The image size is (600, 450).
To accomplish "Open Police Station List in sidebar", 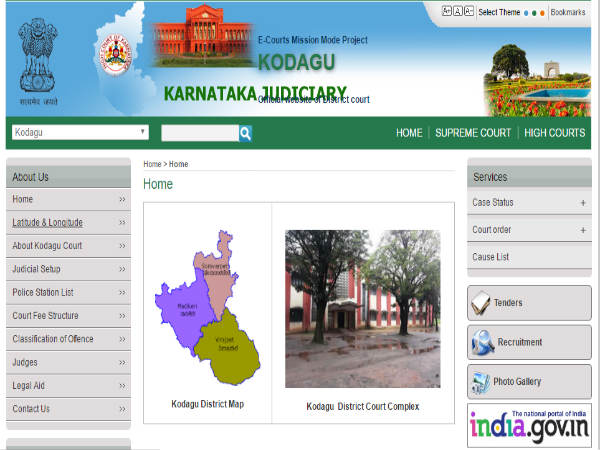I will 43,292.
